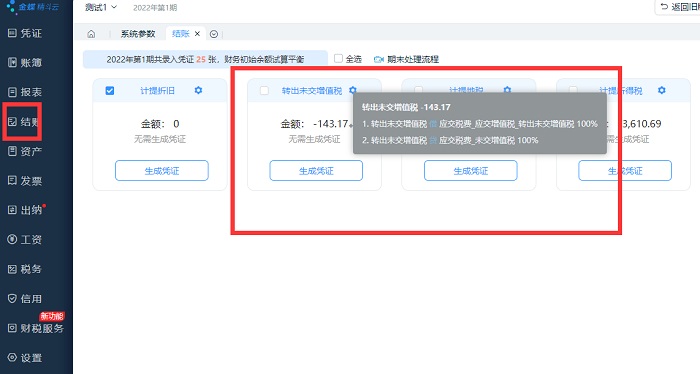Open the 工资 sidebar module
700x374 pixels.
25,240
